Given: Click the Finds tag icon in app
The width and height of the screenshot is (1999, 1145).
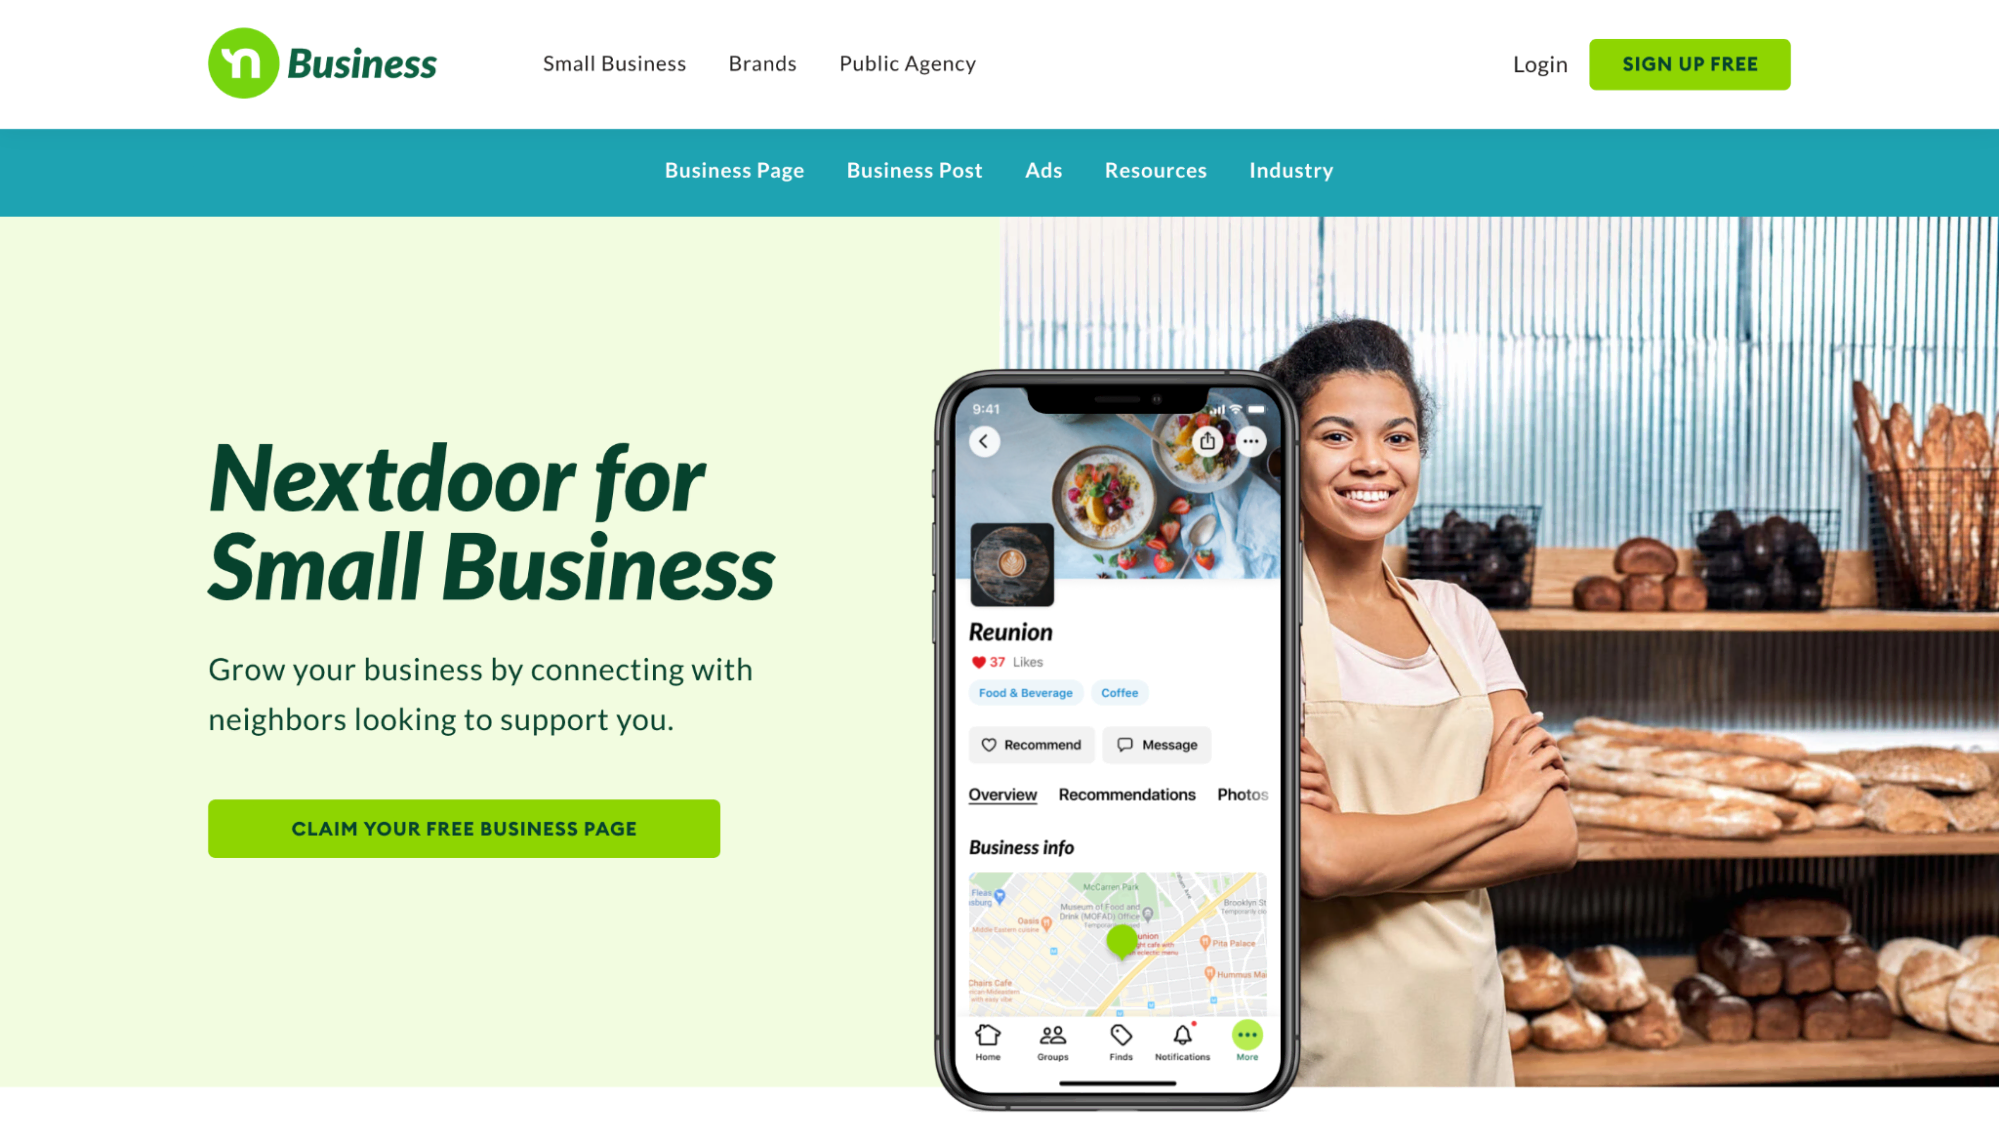Looking at the screenshot, I should (1118, 1037).
